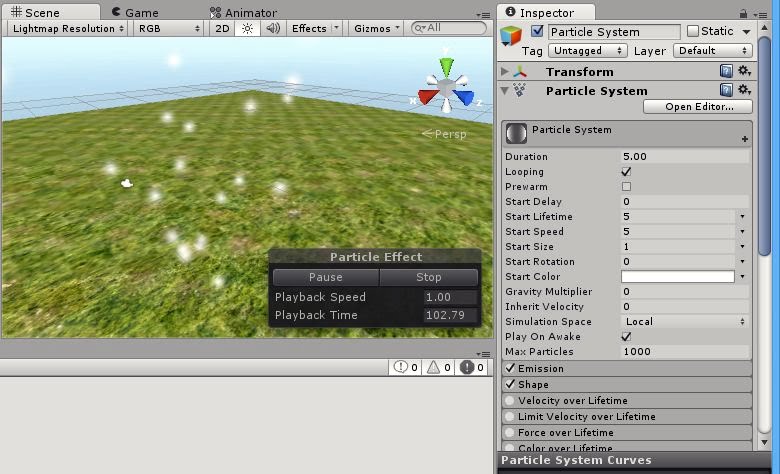The image size is (780, 474).
Task: Pause the particle effect playback
Action: click(325, 277)
